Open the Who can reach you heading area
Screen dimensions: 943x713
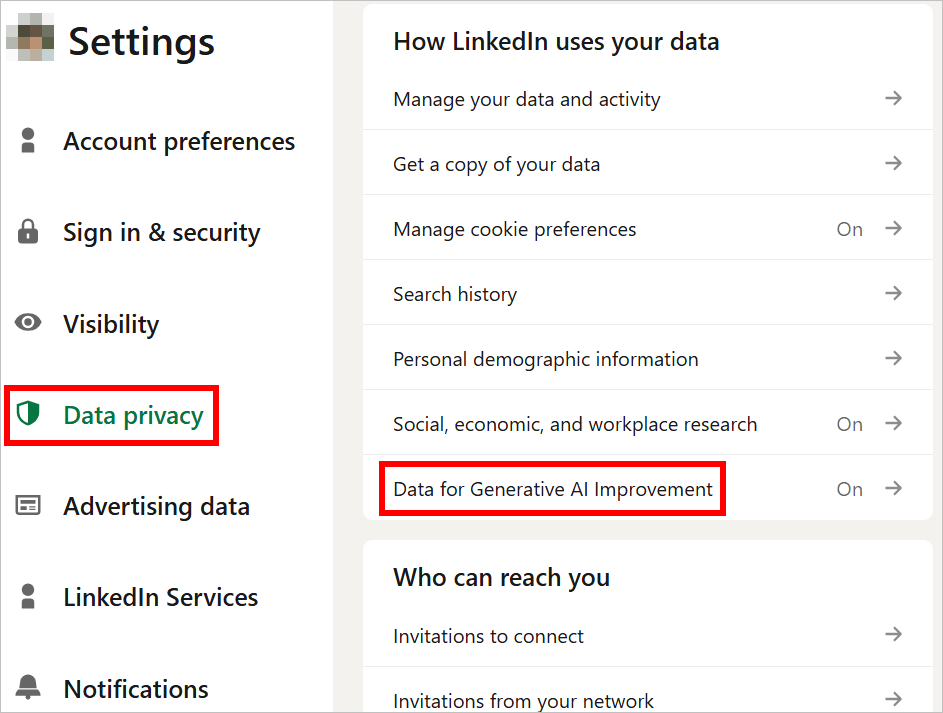(502, 577)
